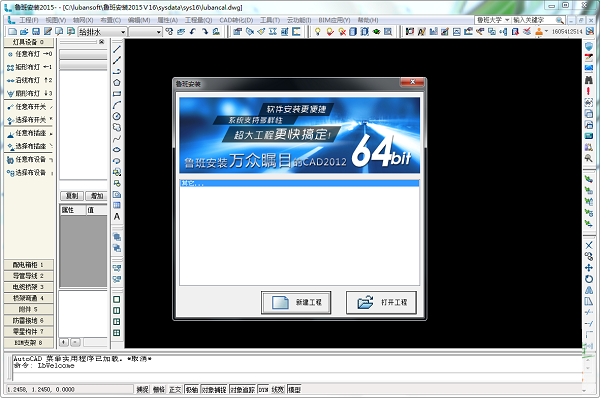Click the 新建工程 button in the dialog
Image resolution: width=600 pixels, height=398 pixels.
pos(296,302)
